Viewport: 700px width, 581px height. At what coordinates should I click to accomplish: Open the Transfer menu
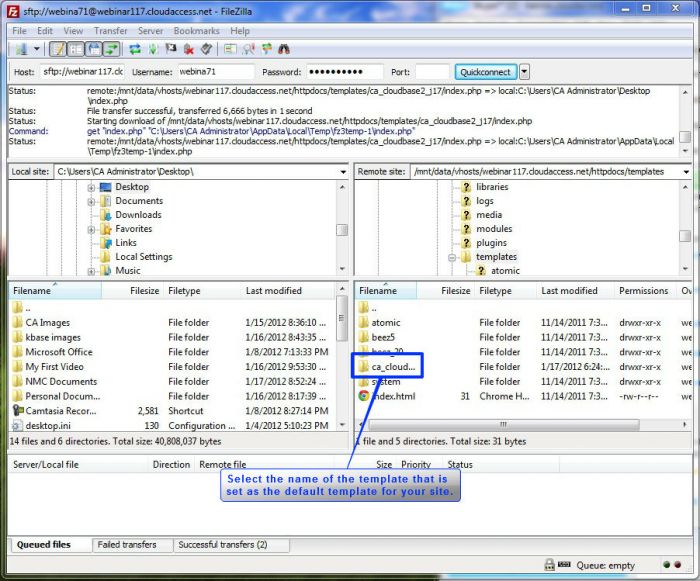coord(111,31)
